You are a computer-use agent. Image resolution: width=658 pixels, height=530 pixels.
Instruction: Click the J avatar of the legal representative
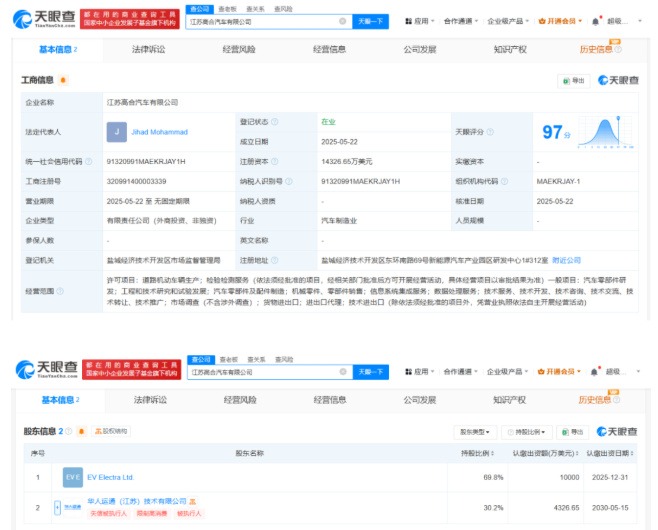tap(117, 132)
